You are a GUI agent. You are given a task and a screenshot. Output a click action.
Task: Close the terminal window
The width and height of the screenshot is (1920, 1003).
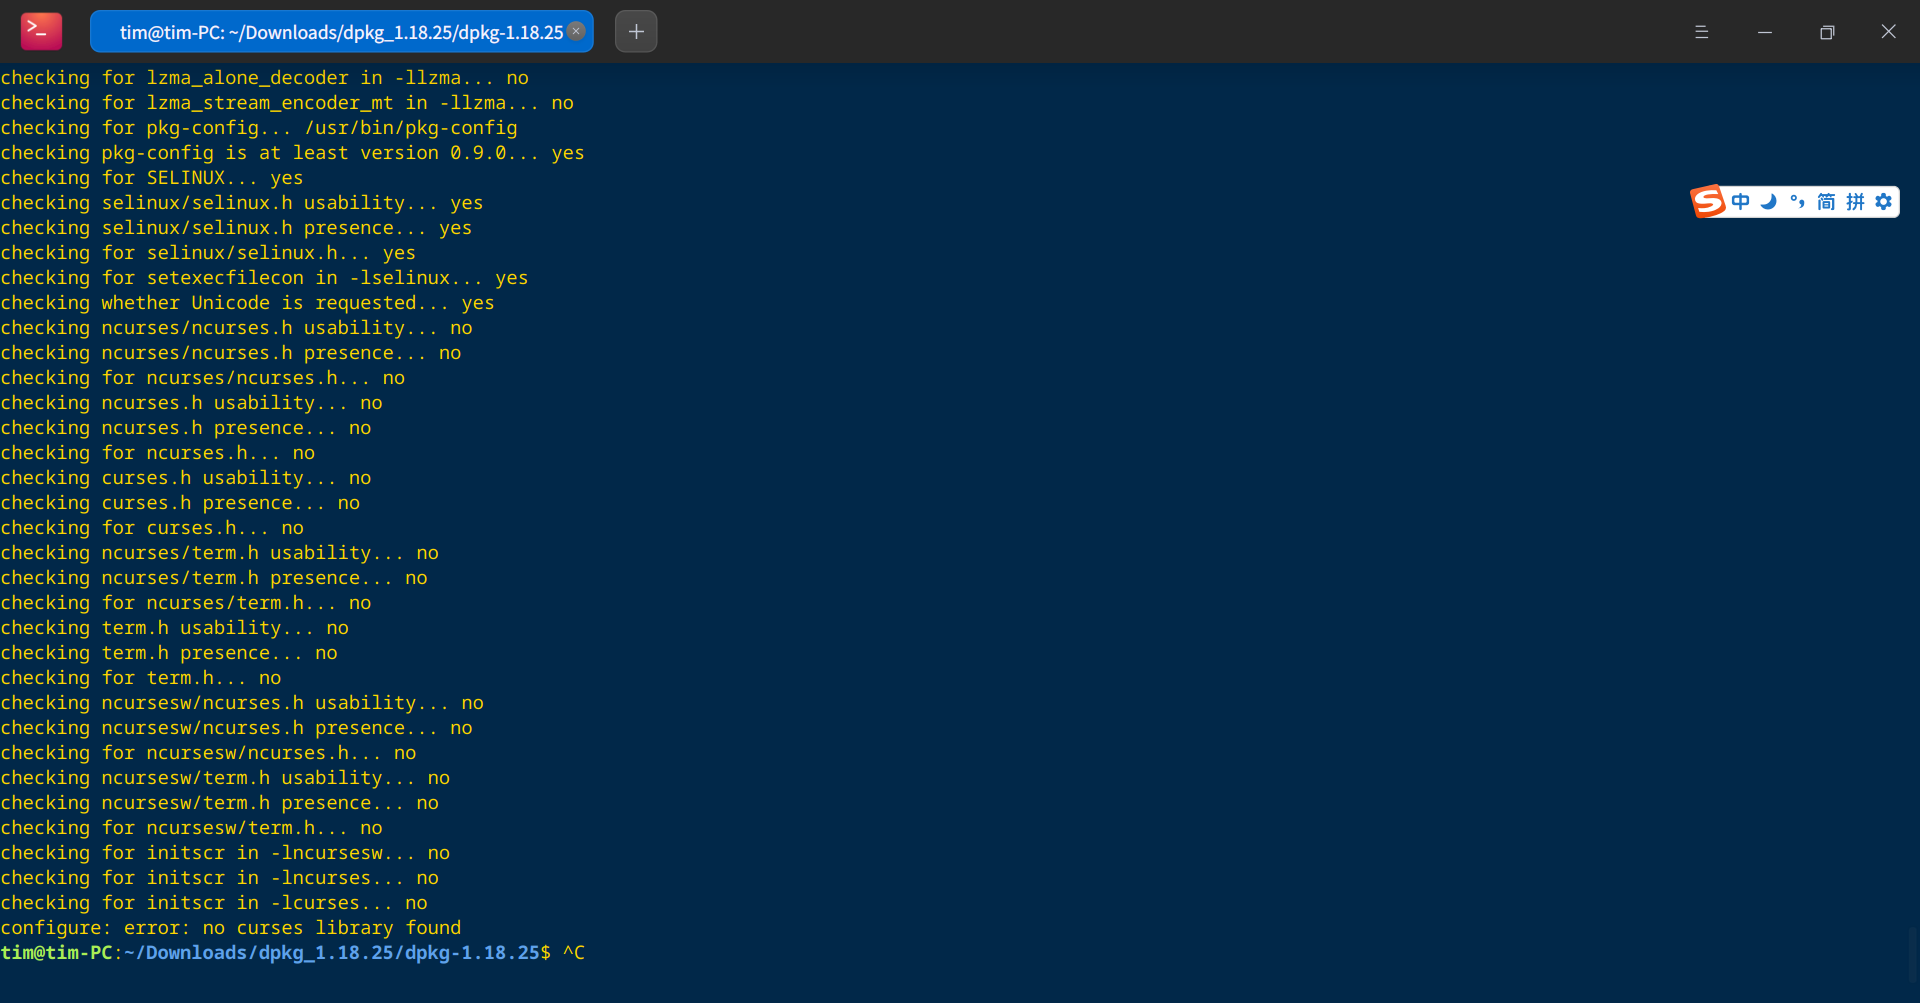pyautogui.click(x=1888, y=32)
